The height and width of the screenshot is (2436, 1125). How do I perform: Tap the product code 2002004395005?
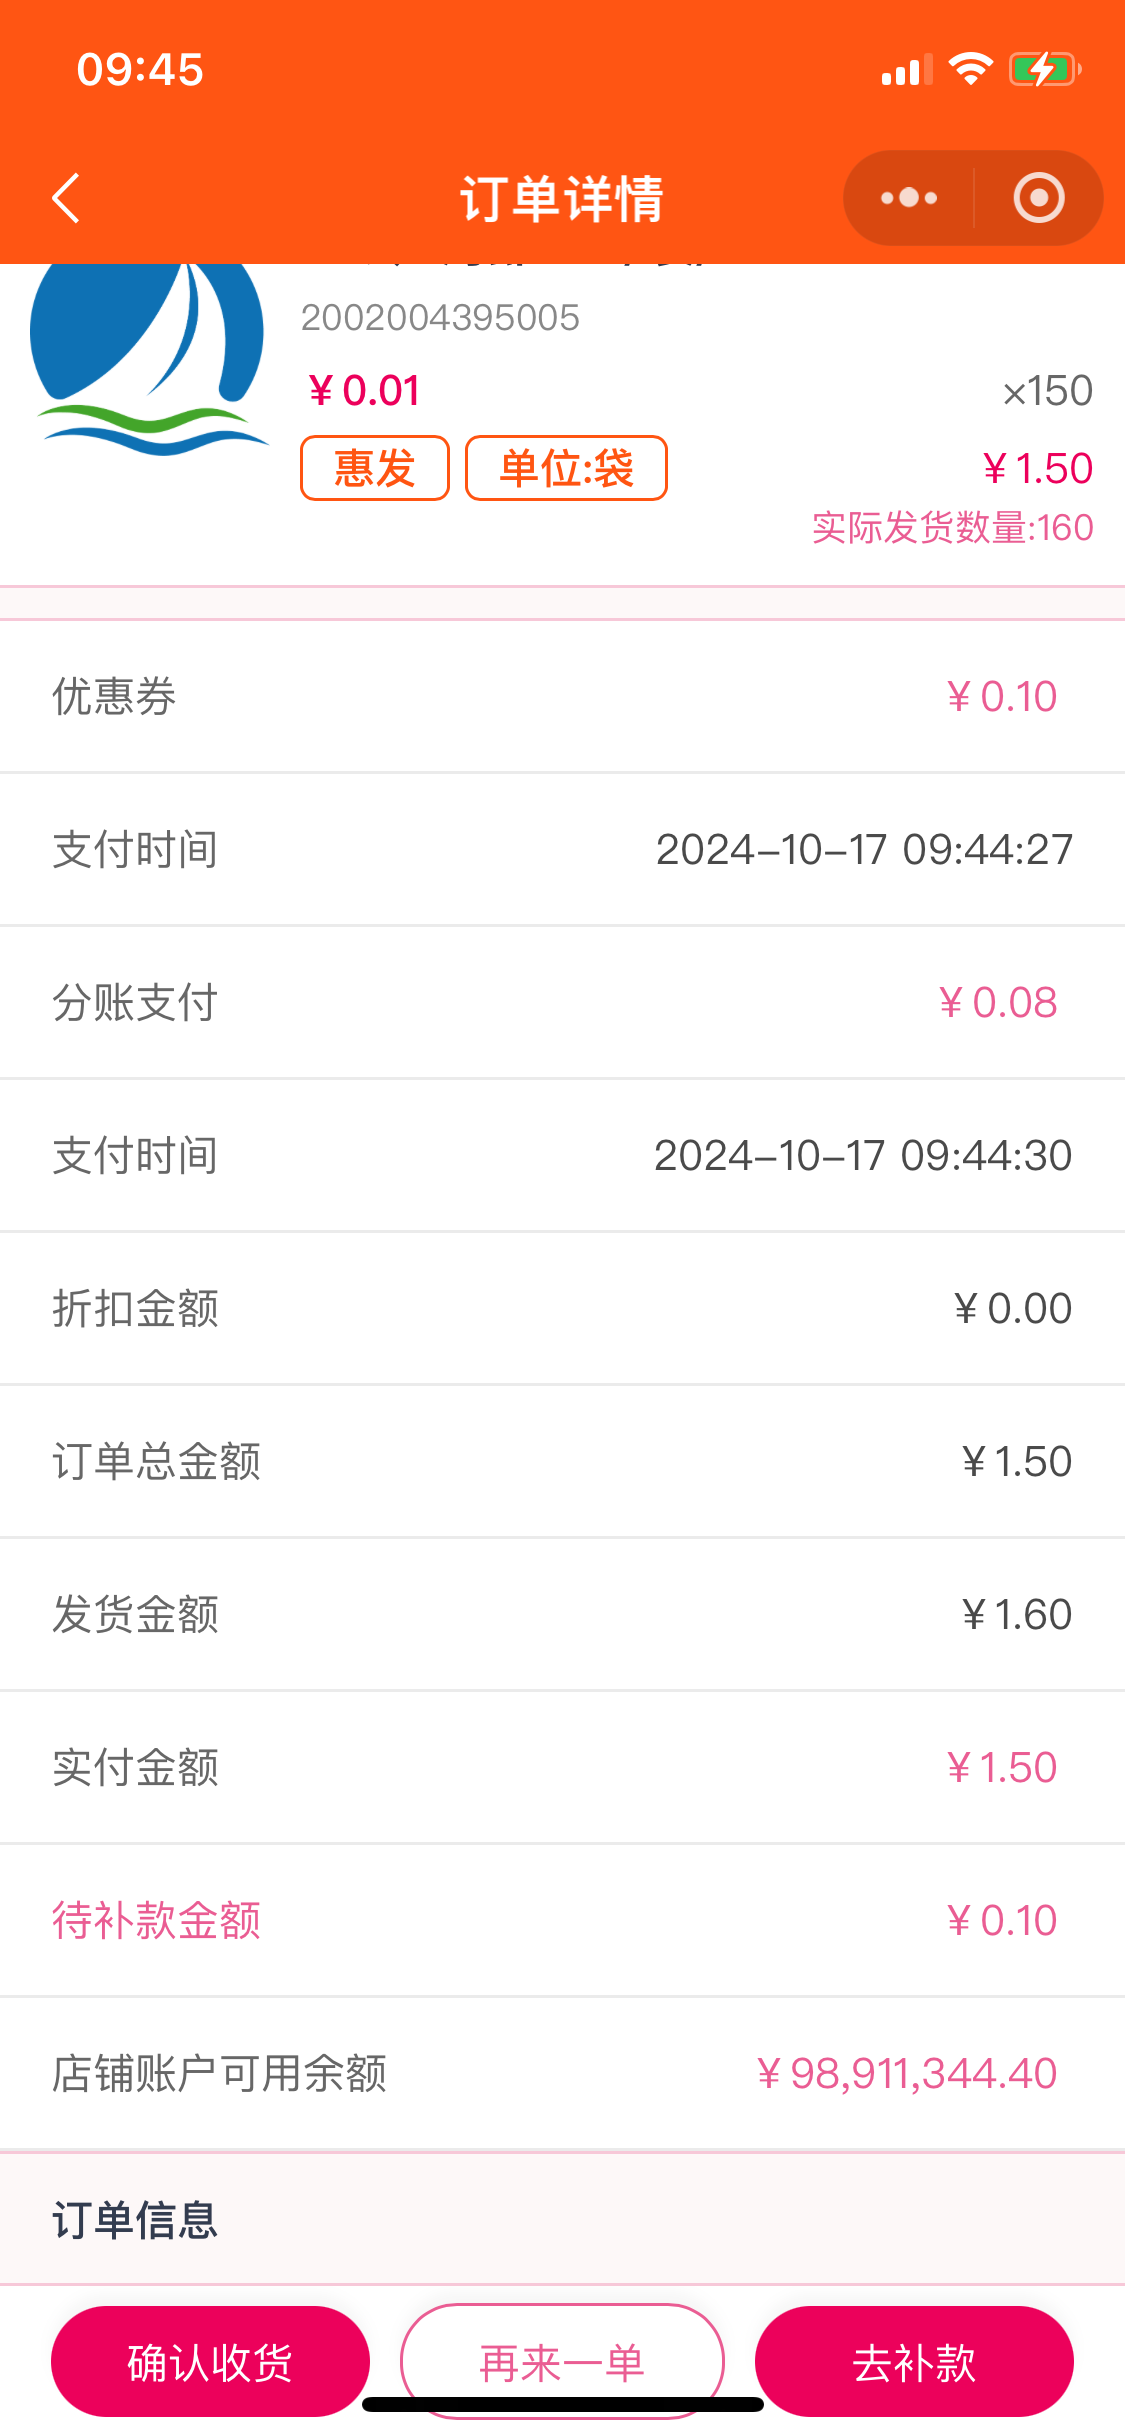click(x=440, y=318)
